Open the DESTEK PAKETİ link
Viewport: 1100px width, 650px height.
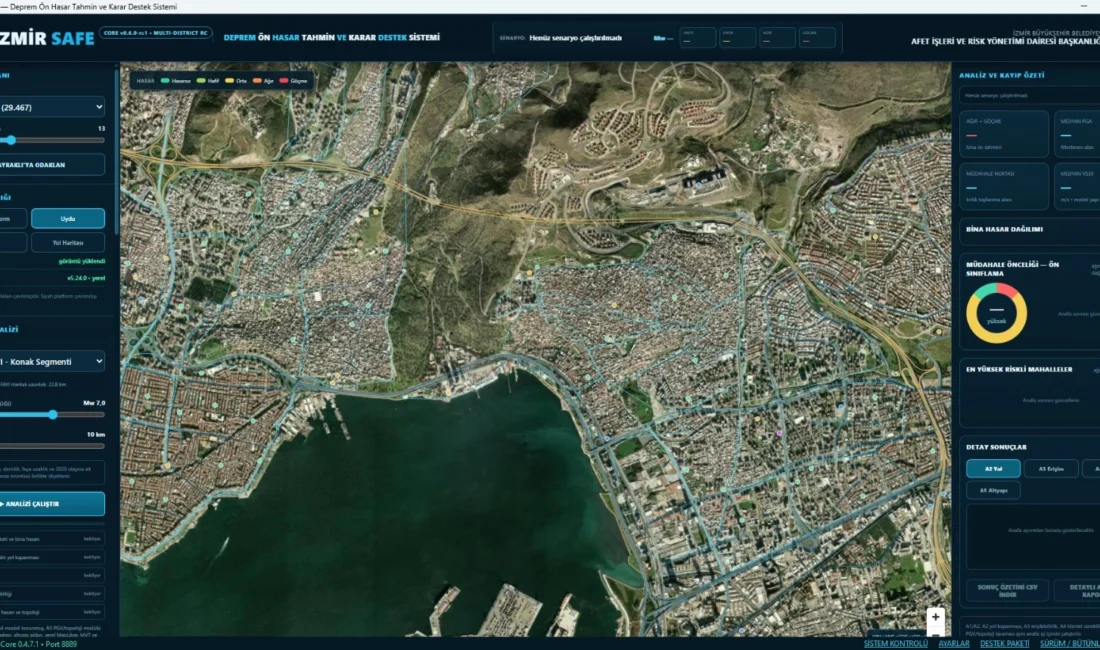click(x=1005, y=643)
